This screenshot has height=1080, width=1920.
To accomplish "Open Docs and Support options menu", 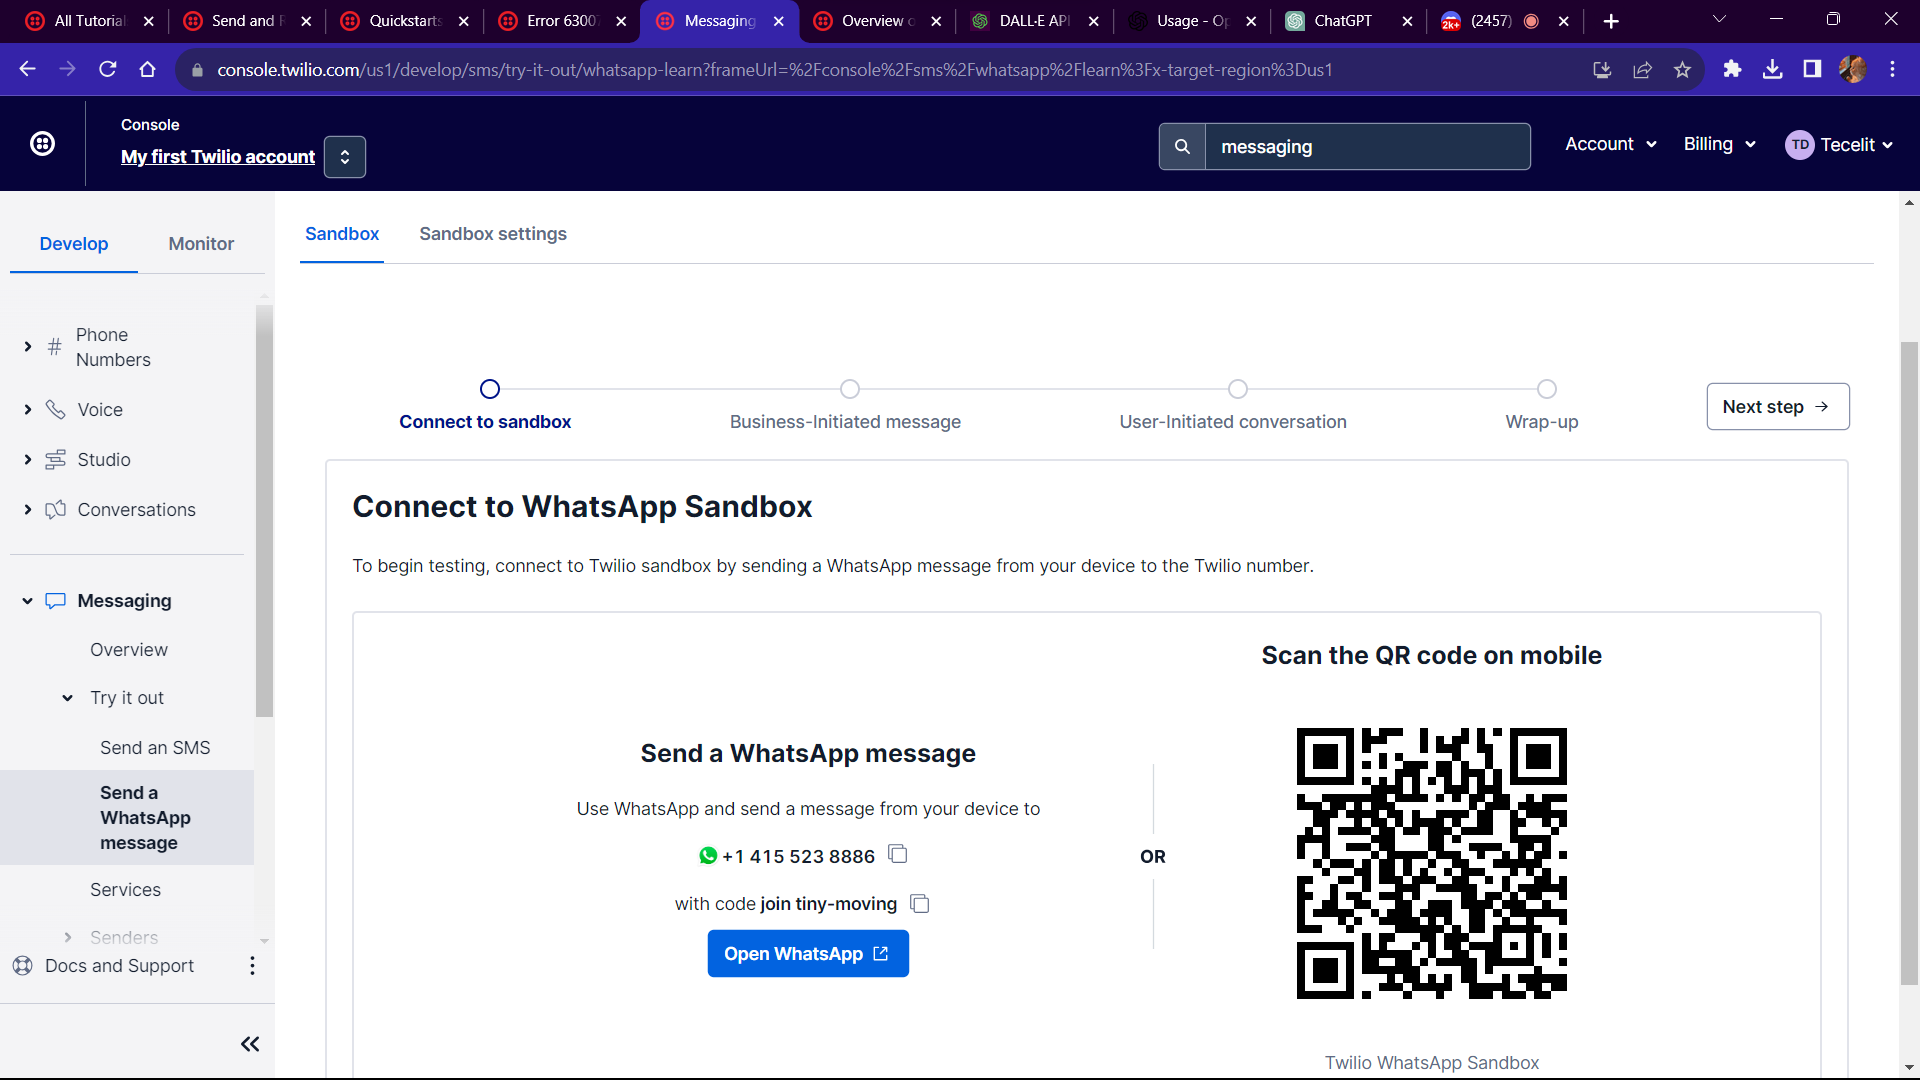I will click(x=252, y=966).
